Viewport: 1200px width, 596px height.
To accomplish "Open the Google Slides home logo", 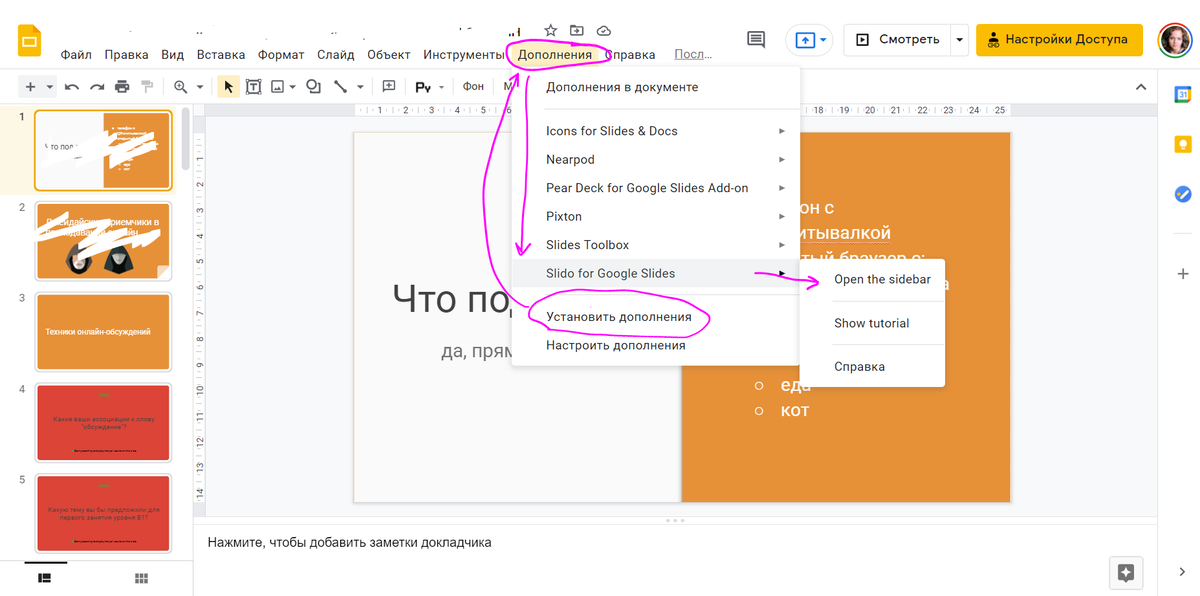I will coord(29,41).
